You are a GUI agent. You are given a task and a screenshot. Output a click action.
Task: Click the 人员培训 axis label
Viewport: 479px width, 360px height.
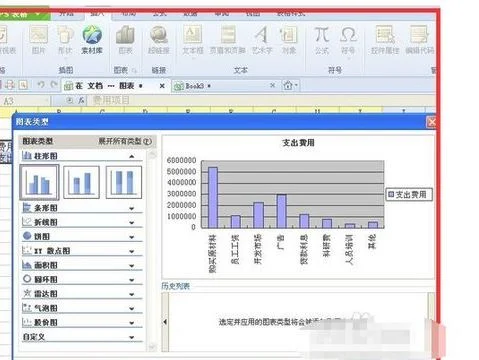click(x=349, y=250)
